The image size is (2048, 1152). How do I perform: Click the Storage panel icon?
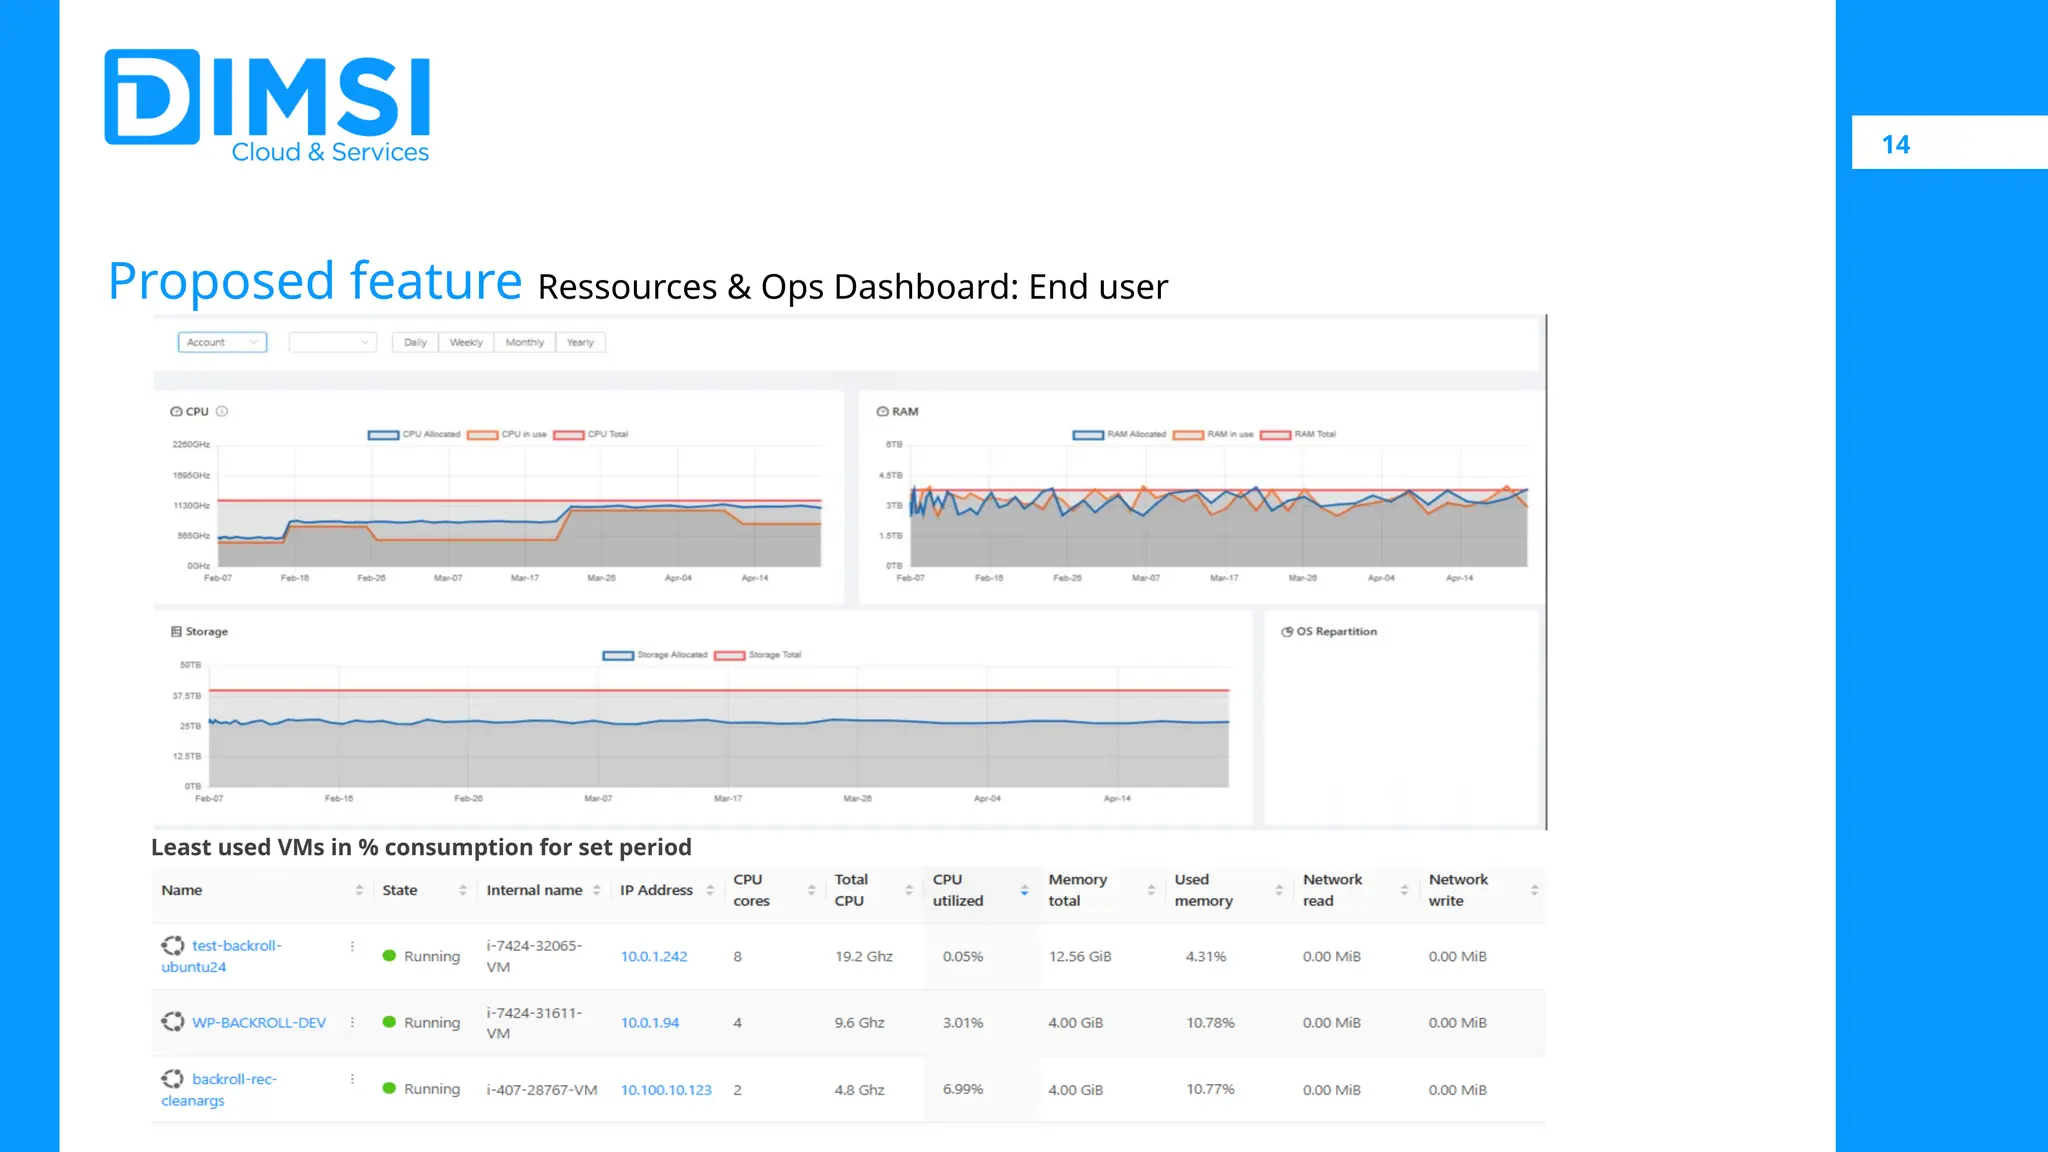click(176, 632)
